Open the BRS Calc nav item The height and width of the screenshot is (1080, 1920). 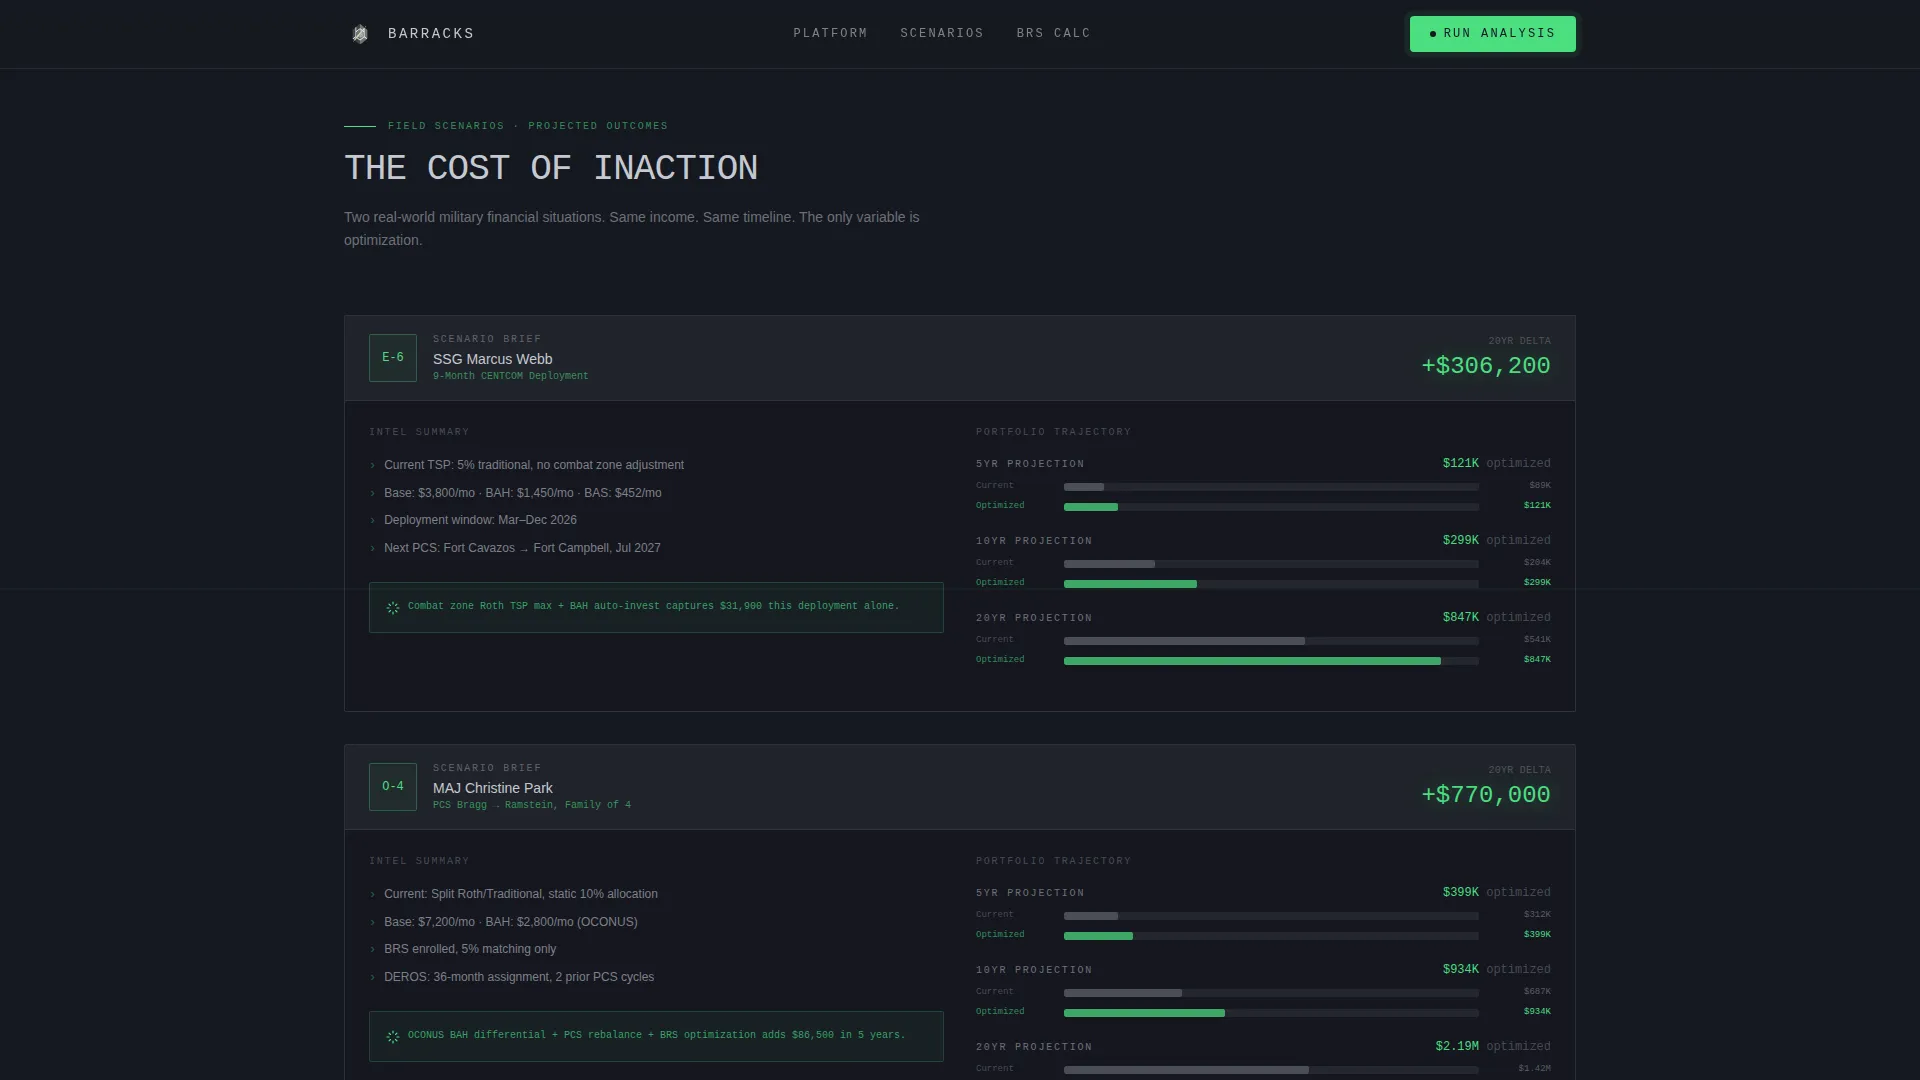[x=1053, y=34]
